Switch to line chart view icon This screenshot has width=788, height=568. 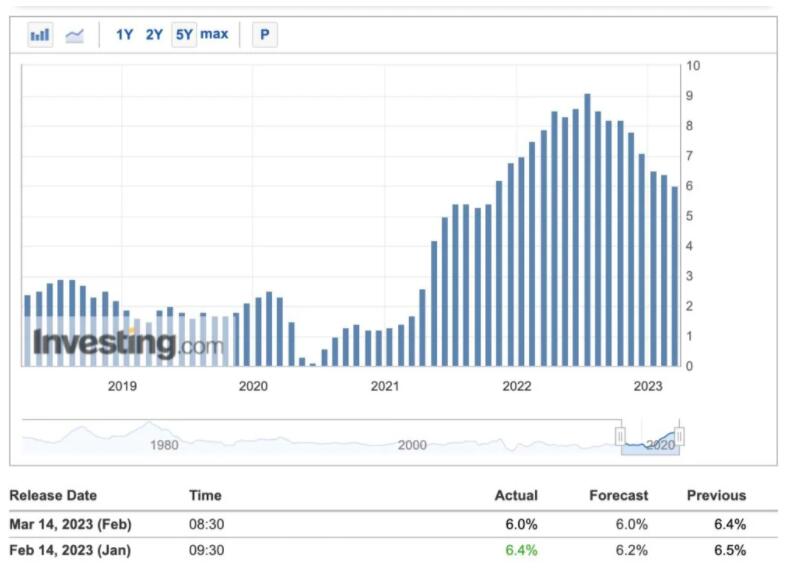point(75,35)
